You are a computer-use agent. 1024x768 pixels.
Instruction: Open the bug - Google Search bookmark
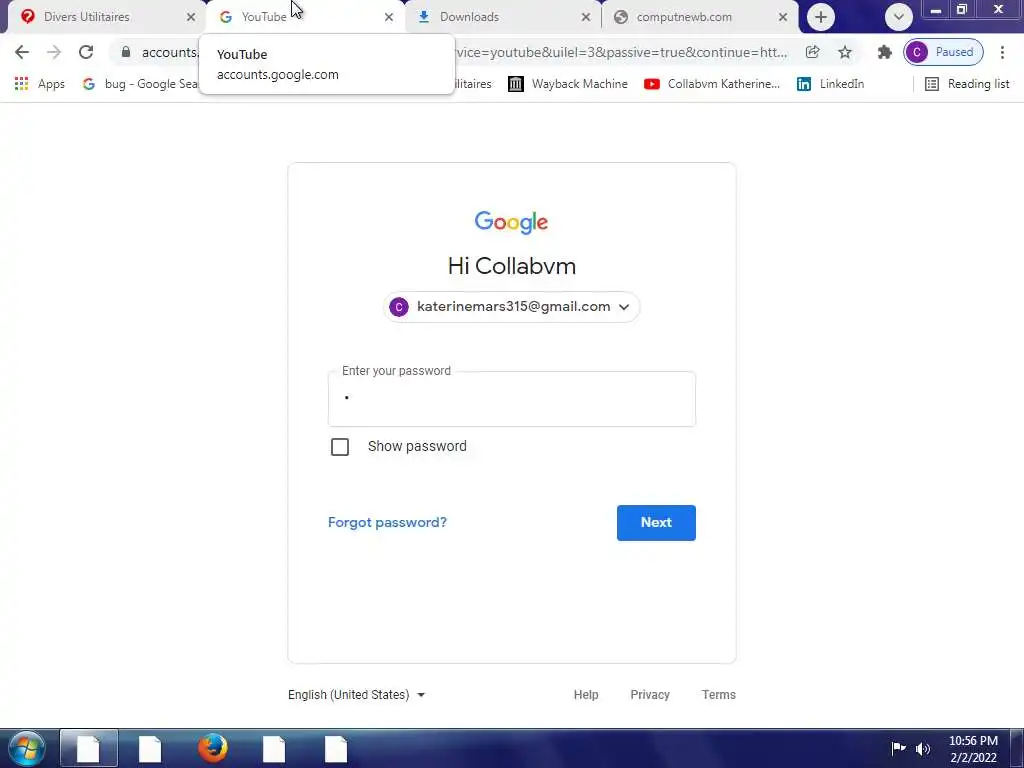pos(140,84)
